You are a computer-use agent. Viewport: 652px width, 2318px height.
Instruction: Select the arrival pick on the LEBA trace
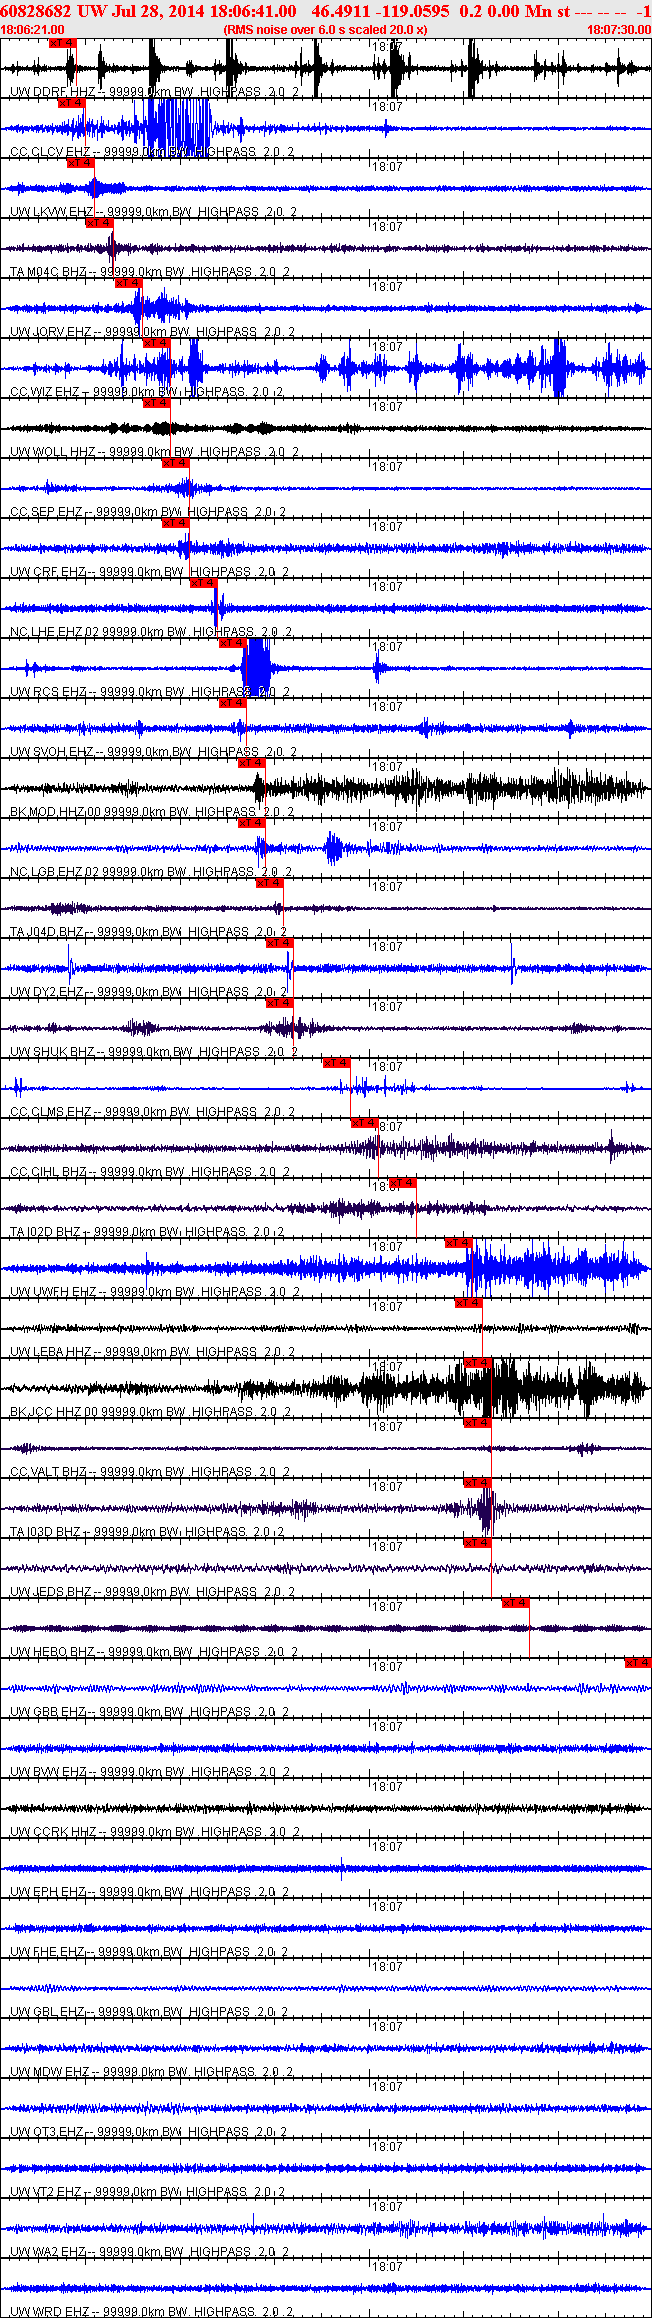pos(468,1303)
